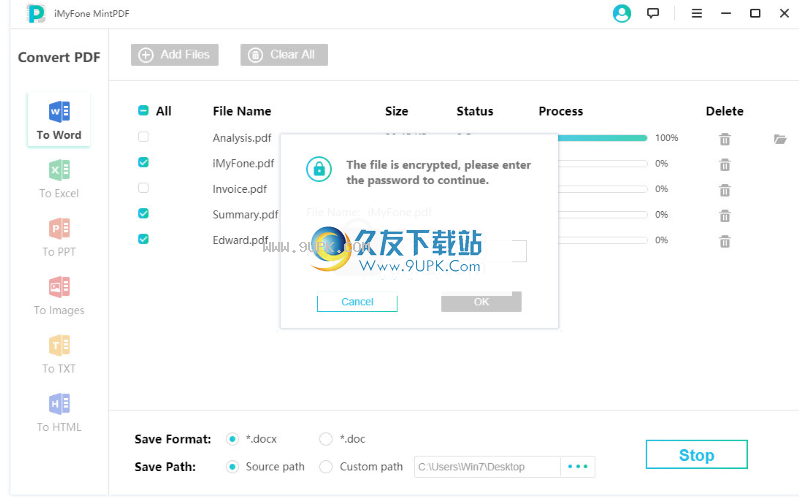799x499 pixels.
Task: Open the hamburger menu icon
Action: tap(697, 14)
